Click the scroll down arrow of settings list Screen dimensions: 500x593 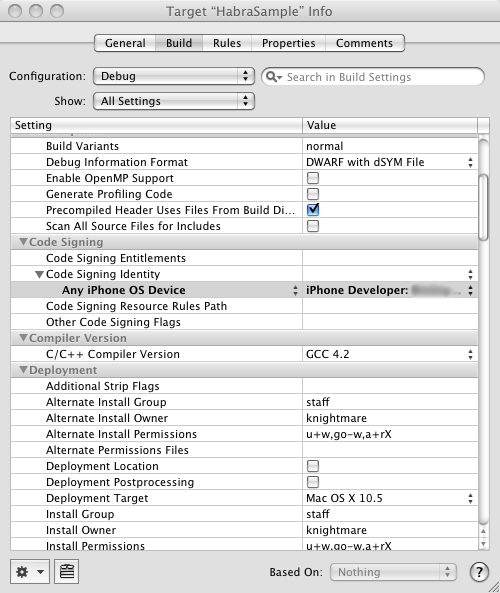pos(483,544)
